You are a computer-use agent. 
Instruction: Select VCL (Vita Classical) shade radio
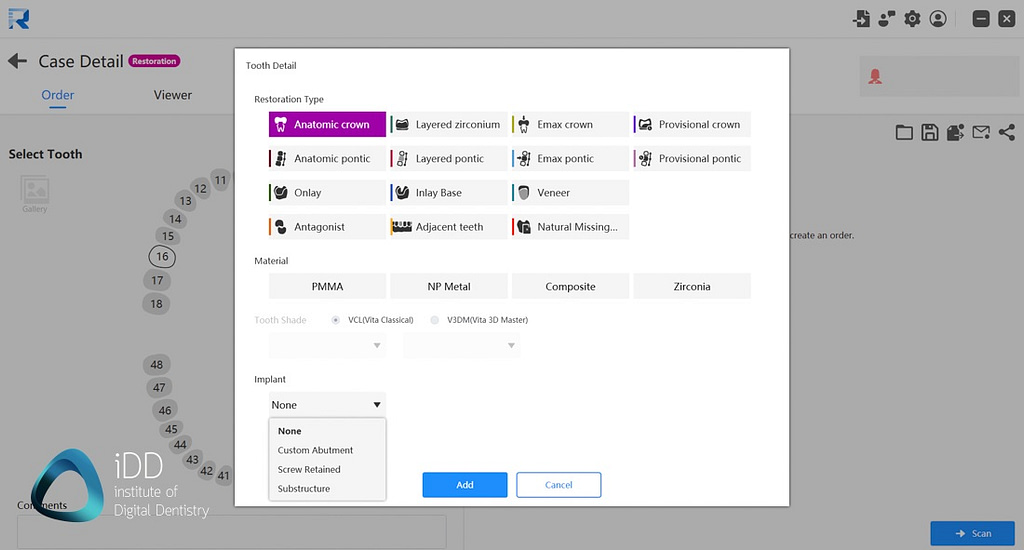336,320
